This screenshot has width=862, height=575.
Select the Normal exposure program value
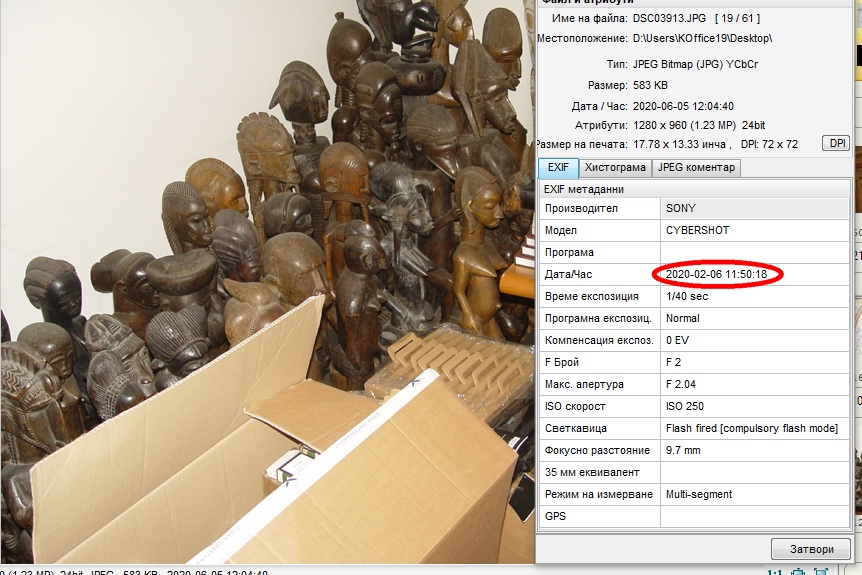click(682, 318)
